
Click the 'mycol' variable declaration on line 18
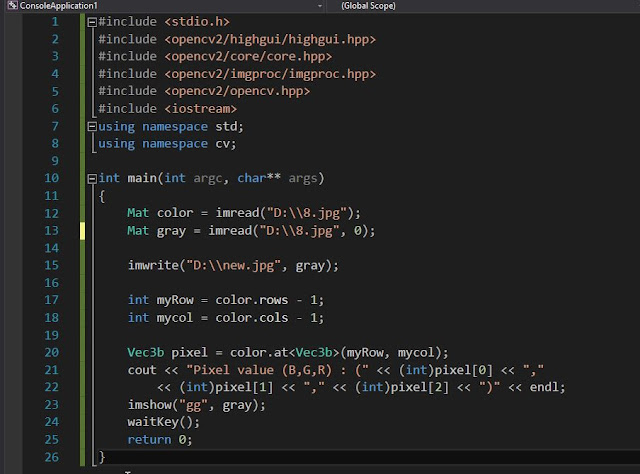pyautogui.click(x=175, y=318)
